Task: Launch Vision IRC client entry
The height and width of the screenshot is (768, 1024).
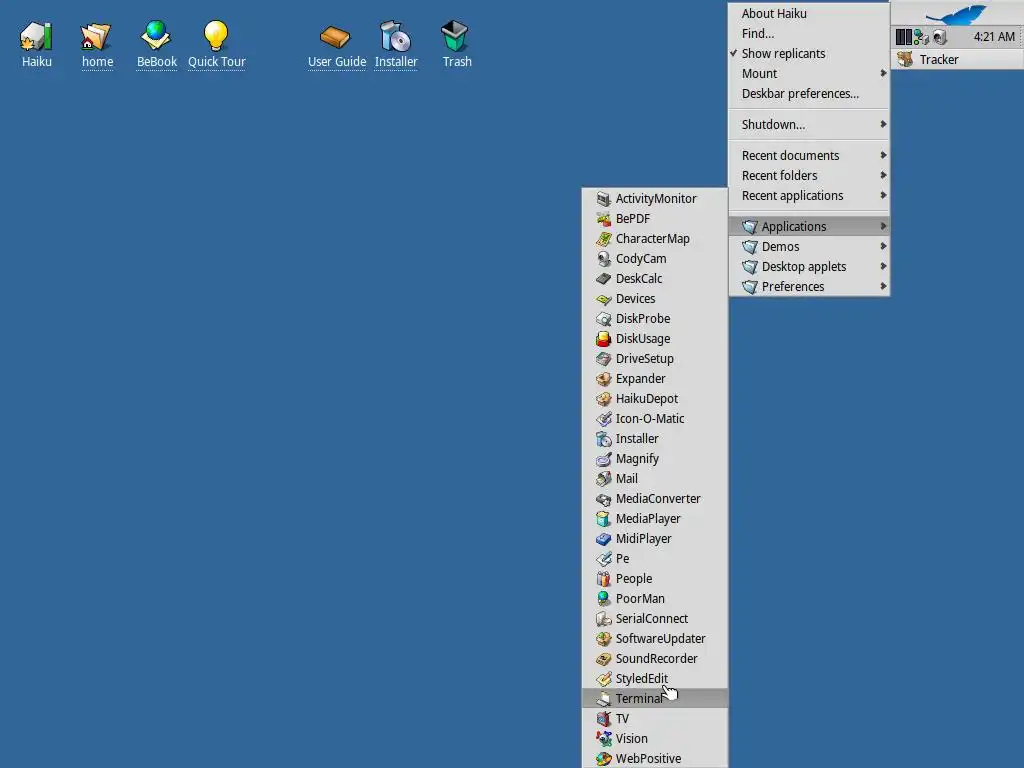Action: tap(655, 739)
